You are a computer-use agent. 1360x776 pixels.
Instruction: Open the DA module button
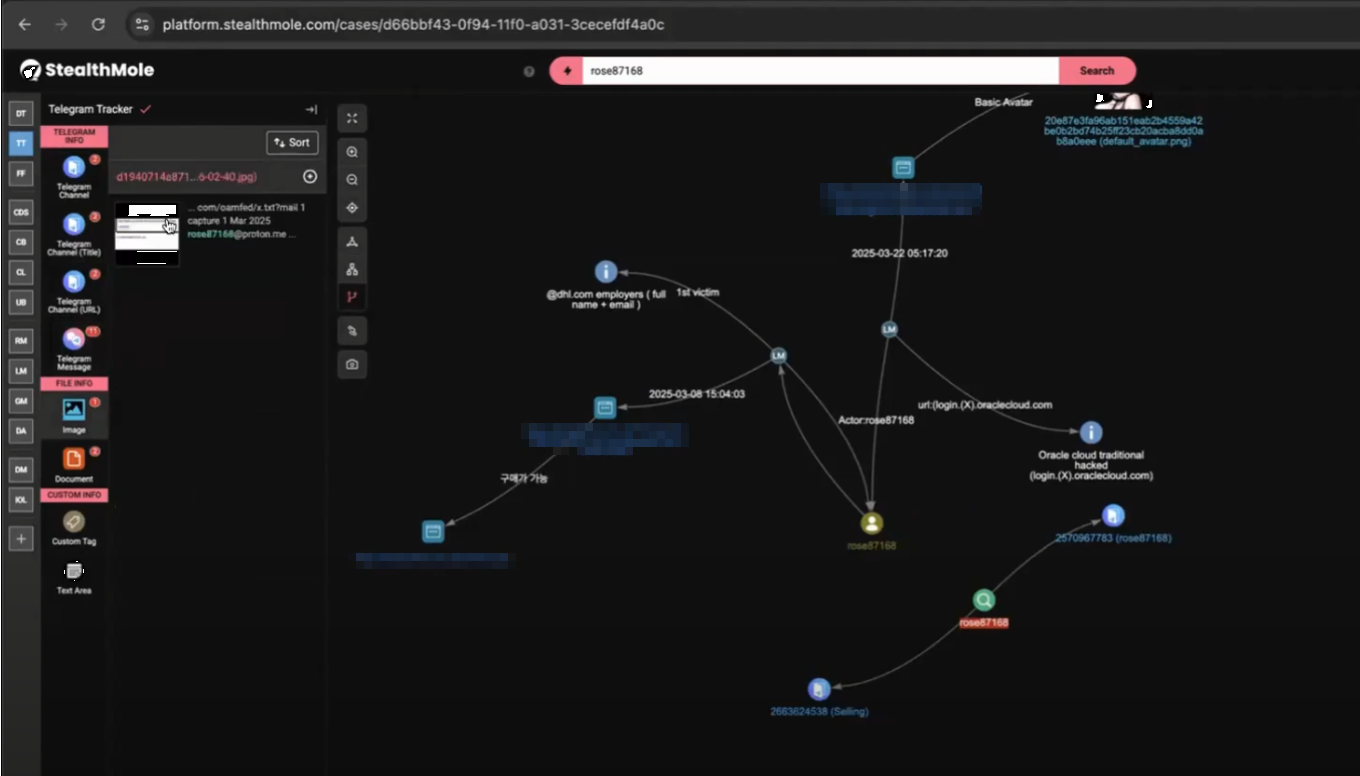pos(21,431)
